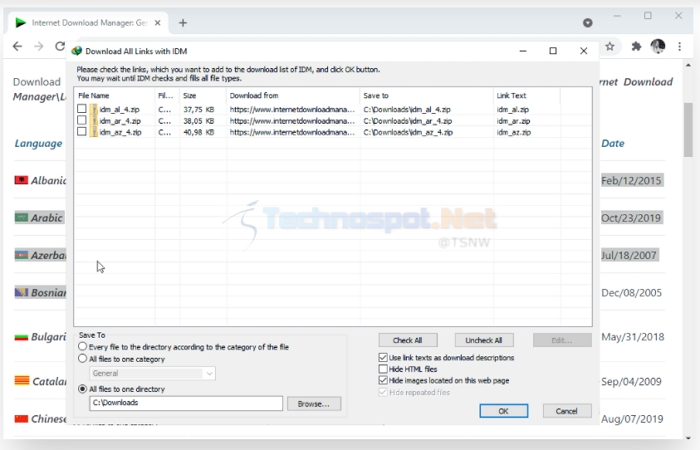This screenshot has height=450, width=700.
Task: Click the Albanian flag icon on the page
Action: point(21,180)
